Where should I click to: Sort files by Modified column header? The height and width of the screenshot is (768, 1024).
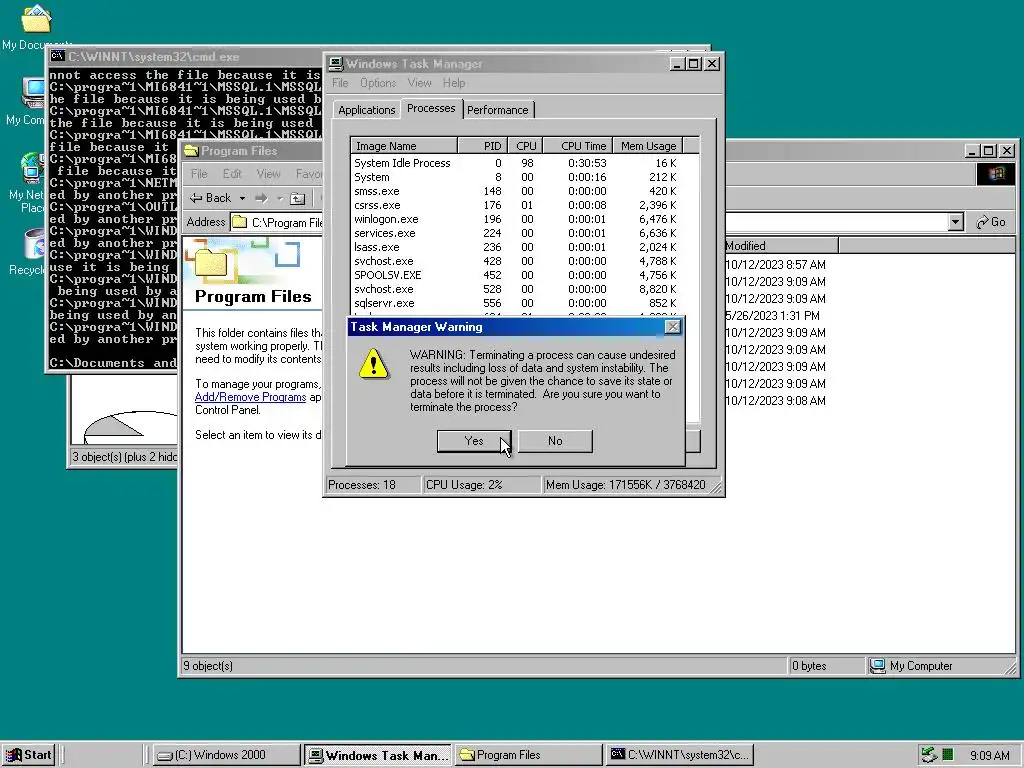pos(782,246)
